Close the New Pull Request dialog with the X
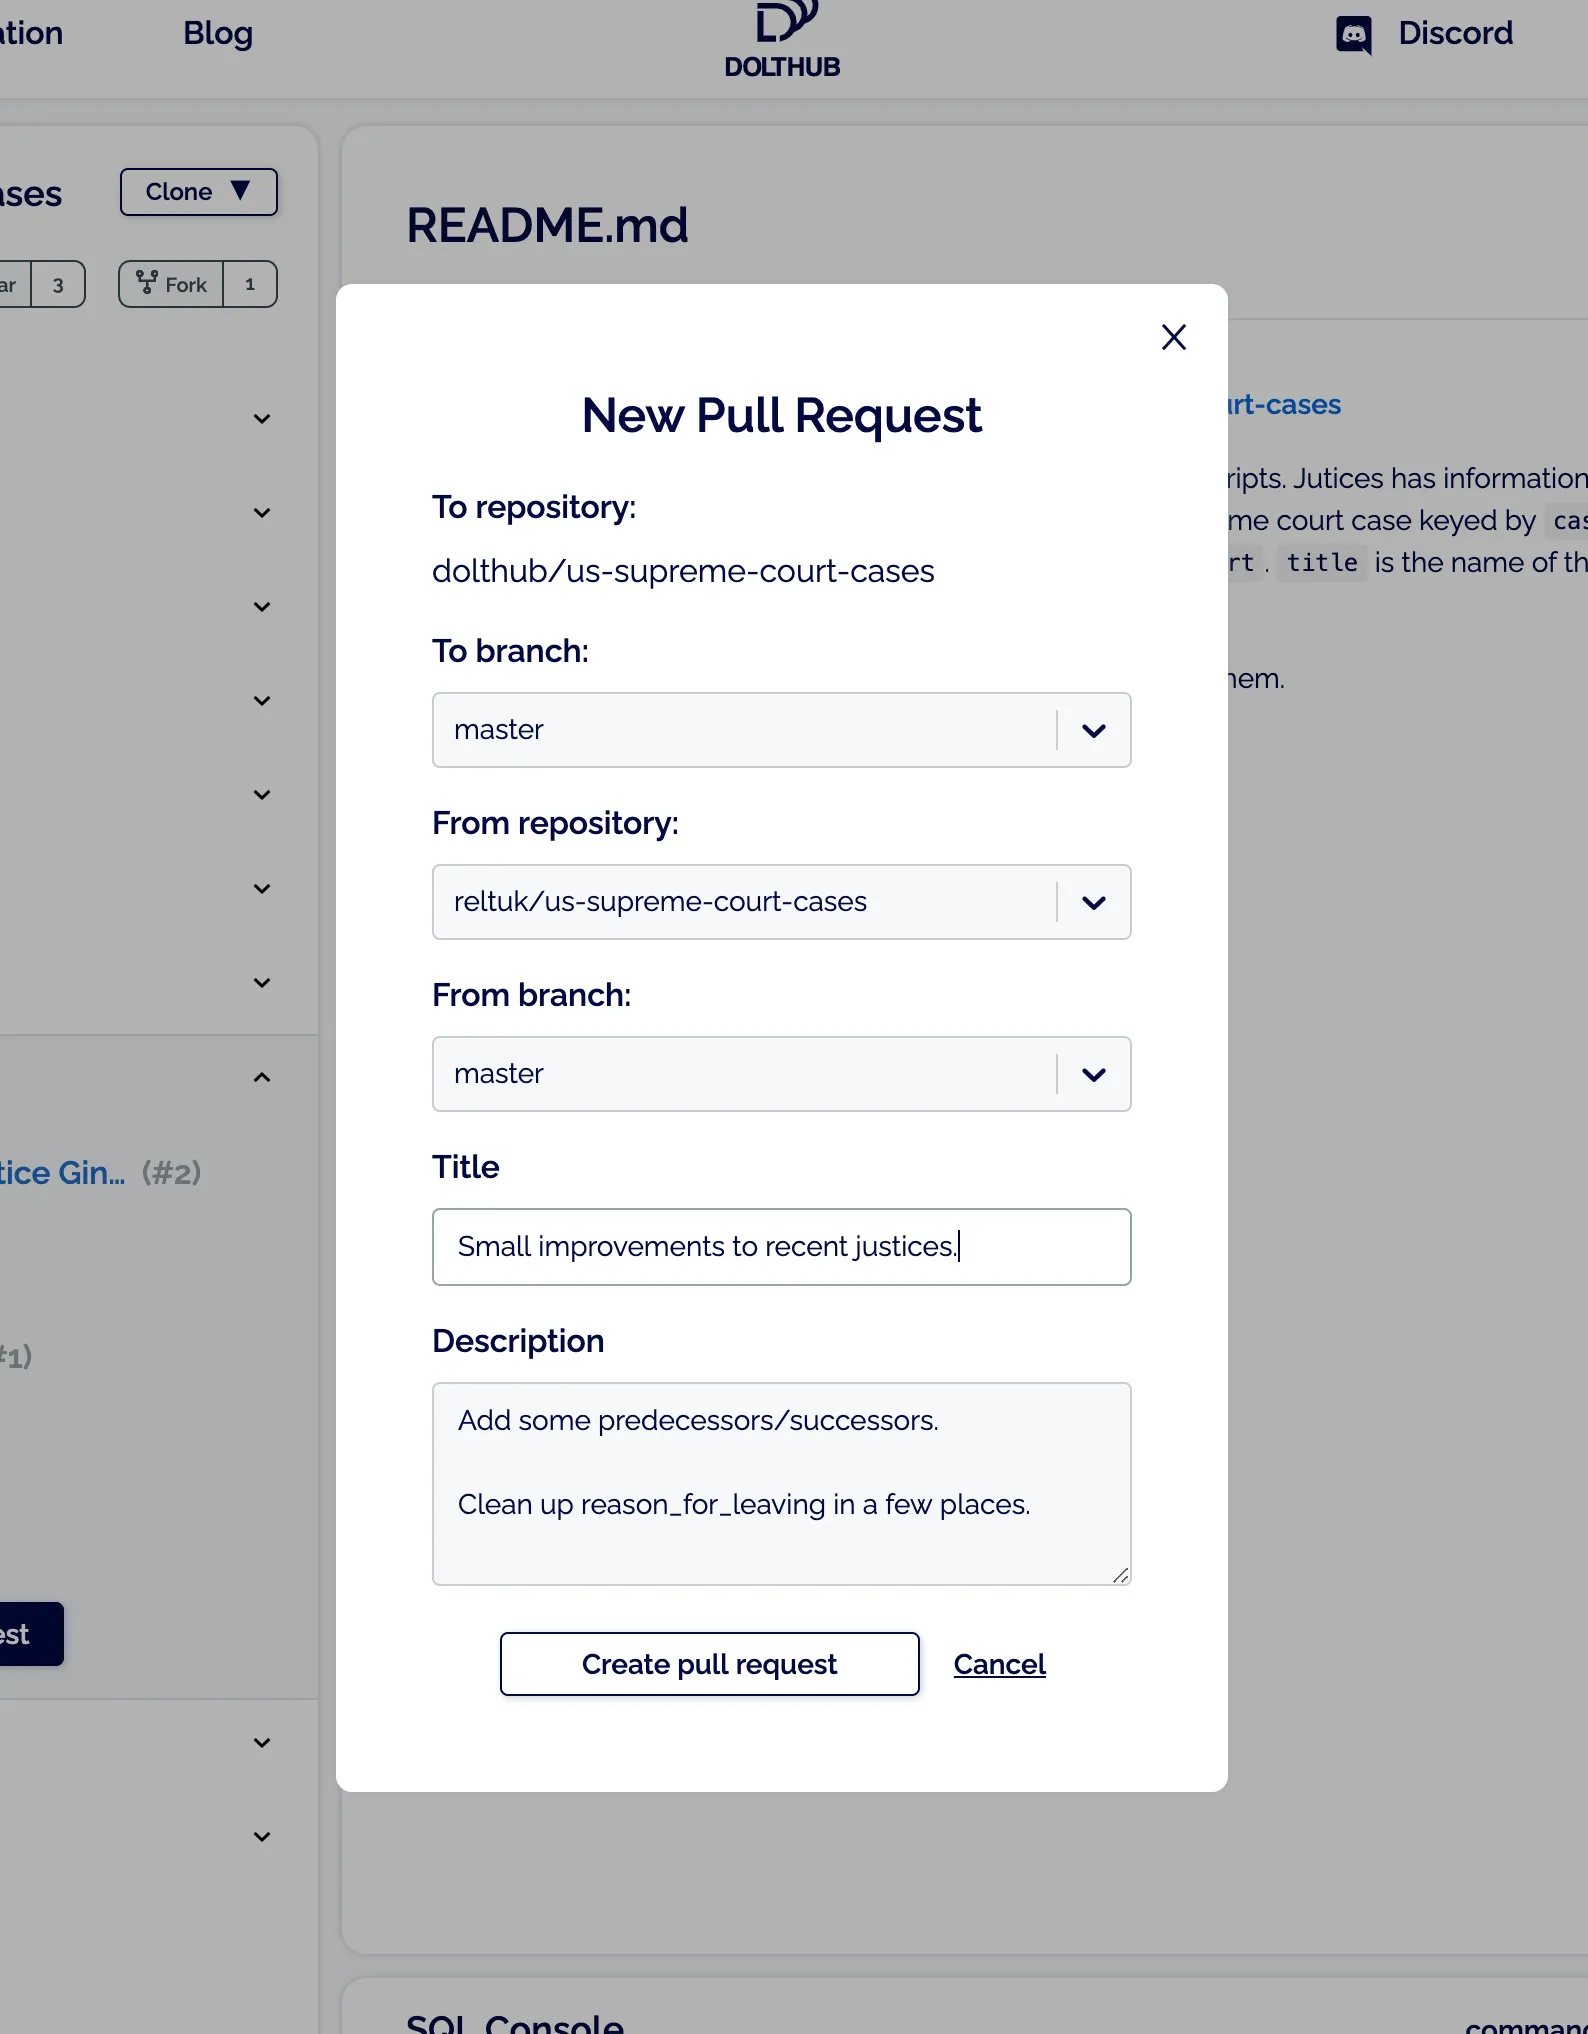Viewport: 1588px width, 2034px height. pyautogui.click(x=1173, y=338)
